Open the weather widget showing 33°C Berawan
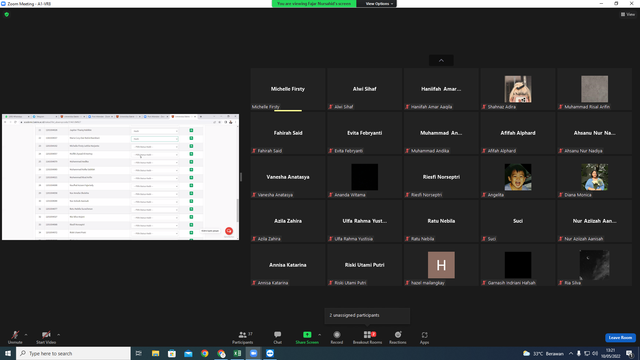Viewport: 640px width, 360px height. pos(543,353)
